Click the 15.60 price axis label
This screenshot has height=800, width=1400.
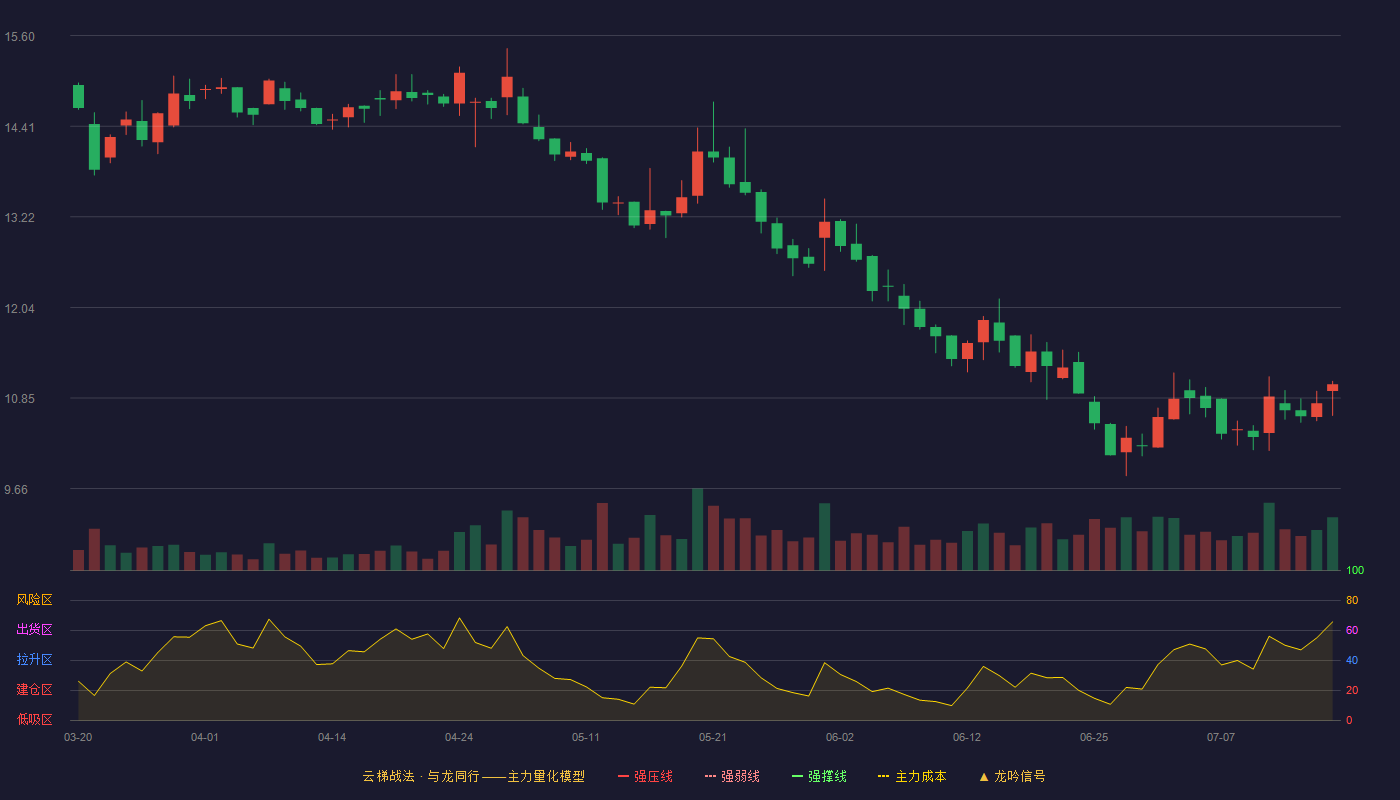pyautogui.click(x=19, y=37)
